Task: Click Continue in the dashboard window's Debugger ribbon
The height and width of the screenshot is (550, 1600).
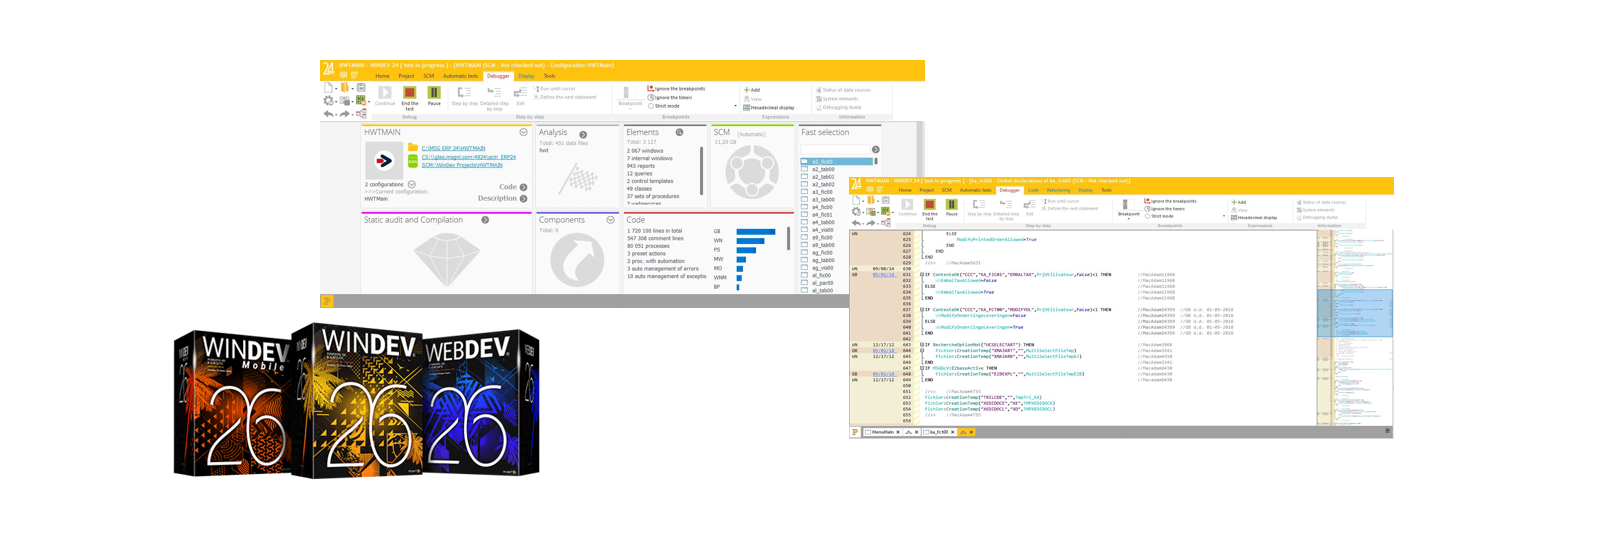Action: [385, 96]
